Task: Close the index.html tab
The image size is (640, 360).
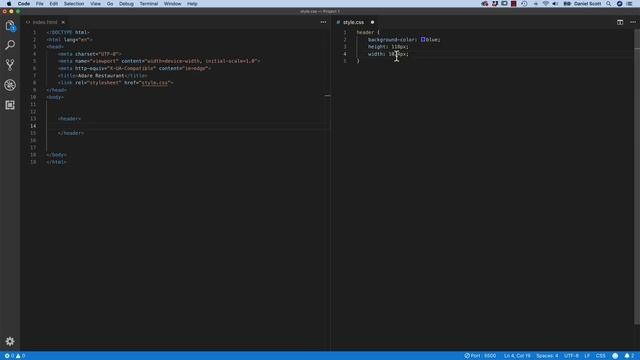Action: coord(63,22)
